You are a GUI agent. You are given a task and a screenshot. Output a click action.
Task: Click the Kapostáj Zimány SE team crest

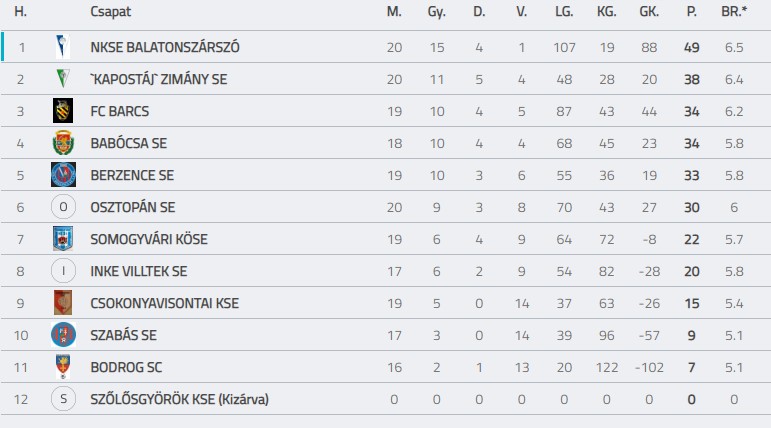tap(63, 79)
